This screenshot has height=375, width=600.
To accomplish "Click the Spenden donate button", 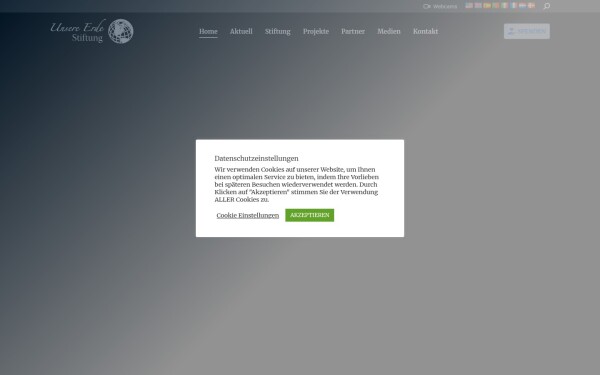I will (527, 31).
